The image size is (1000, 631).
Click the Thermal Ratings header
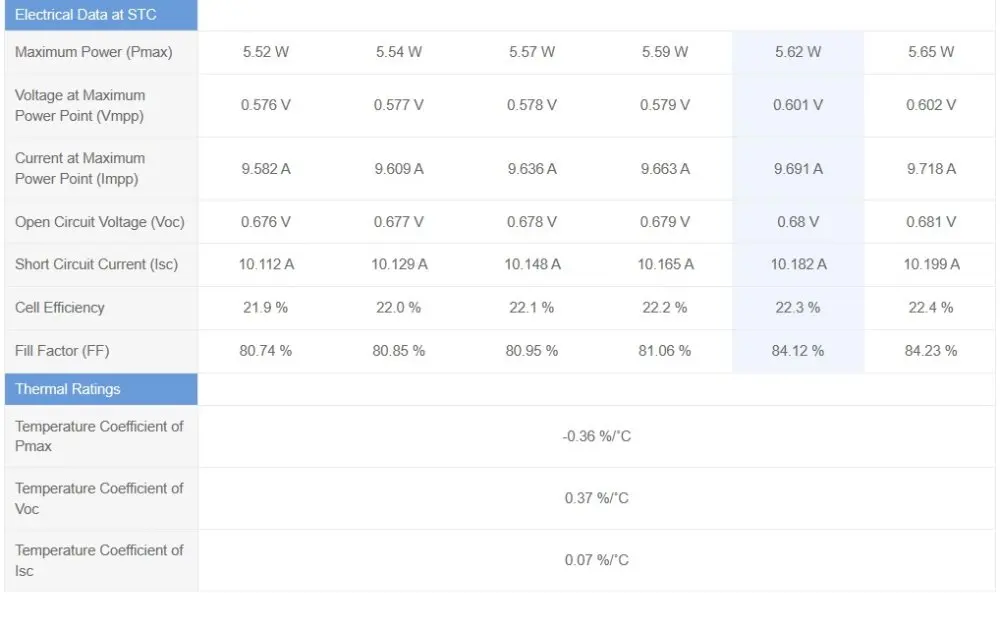[x=101, y=389]
